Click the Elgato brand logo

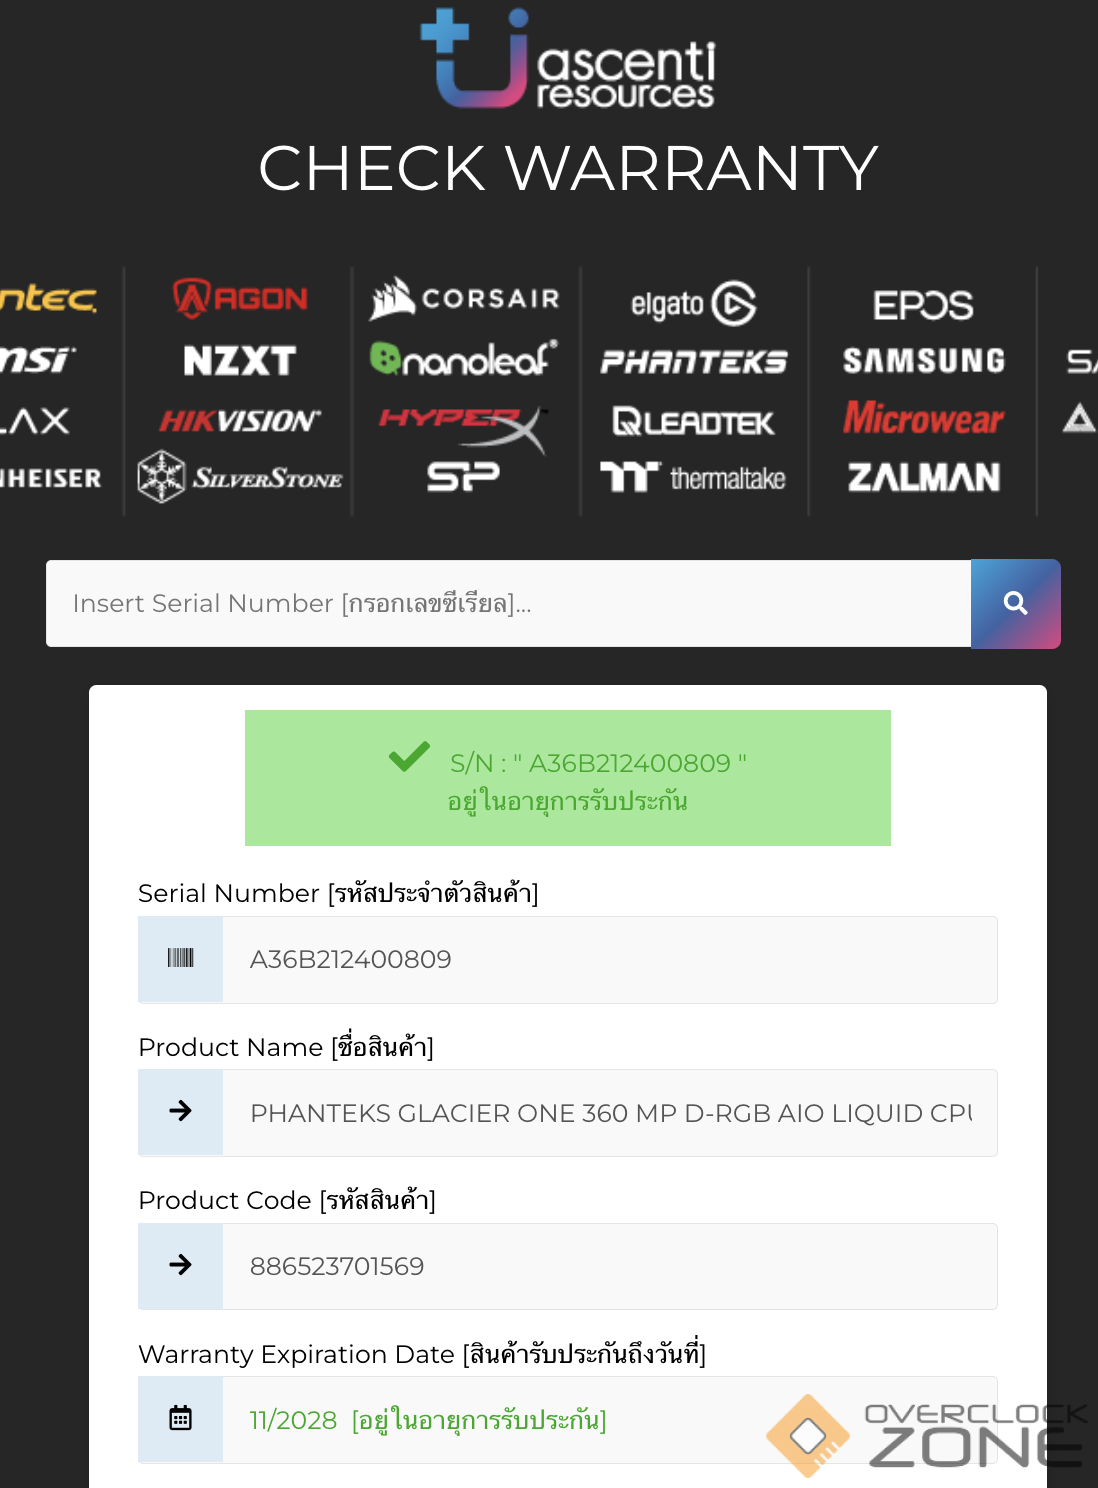(x=693, y=304)
